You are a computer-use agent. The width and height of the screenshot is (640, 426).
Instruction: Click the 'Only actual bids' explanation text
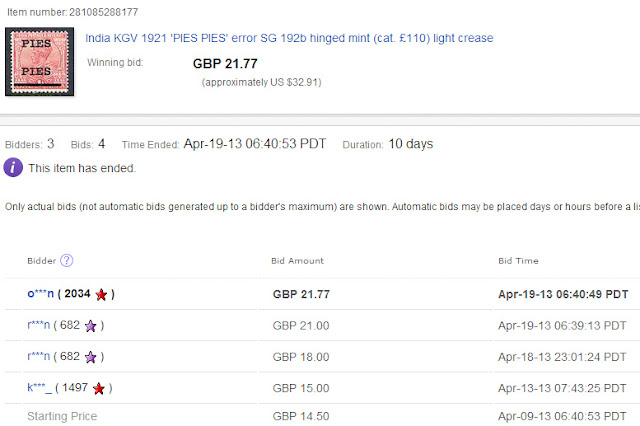point(322,207)
